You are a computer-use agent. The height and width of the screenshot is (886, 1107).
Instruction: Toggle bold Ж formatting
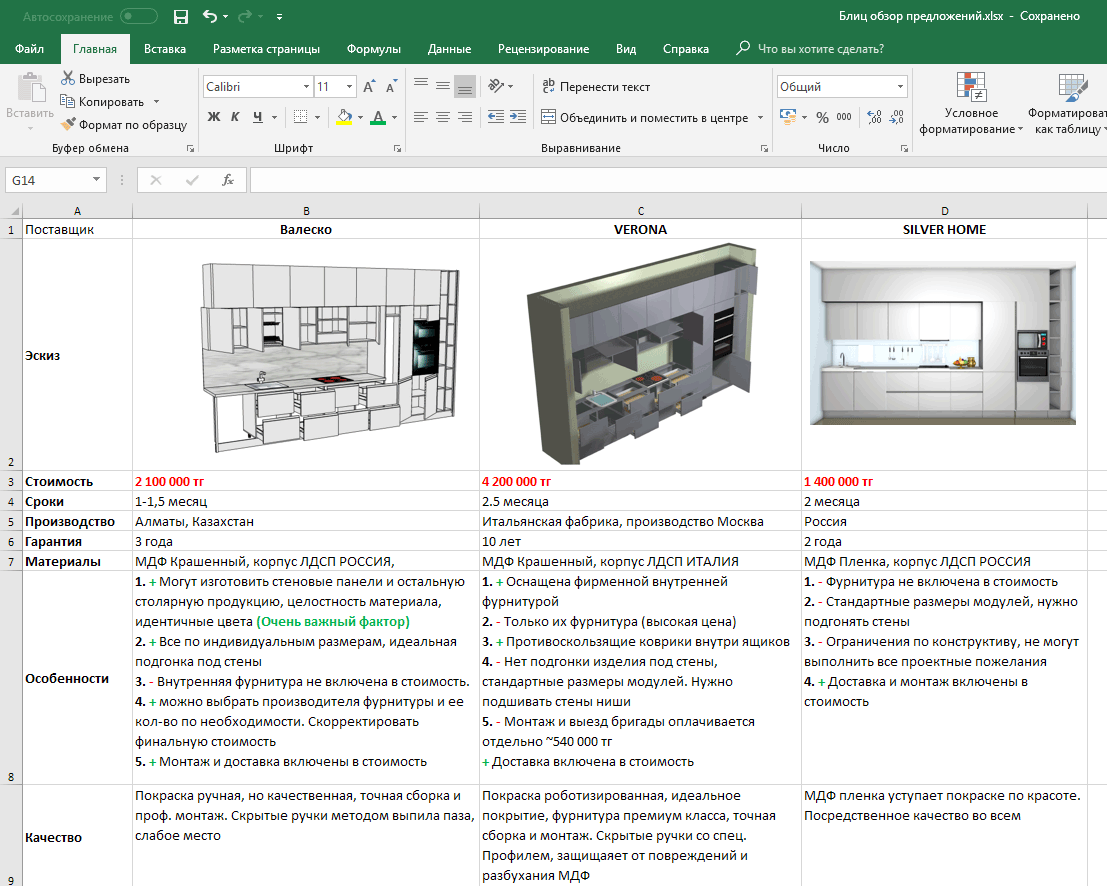point(214,117)
